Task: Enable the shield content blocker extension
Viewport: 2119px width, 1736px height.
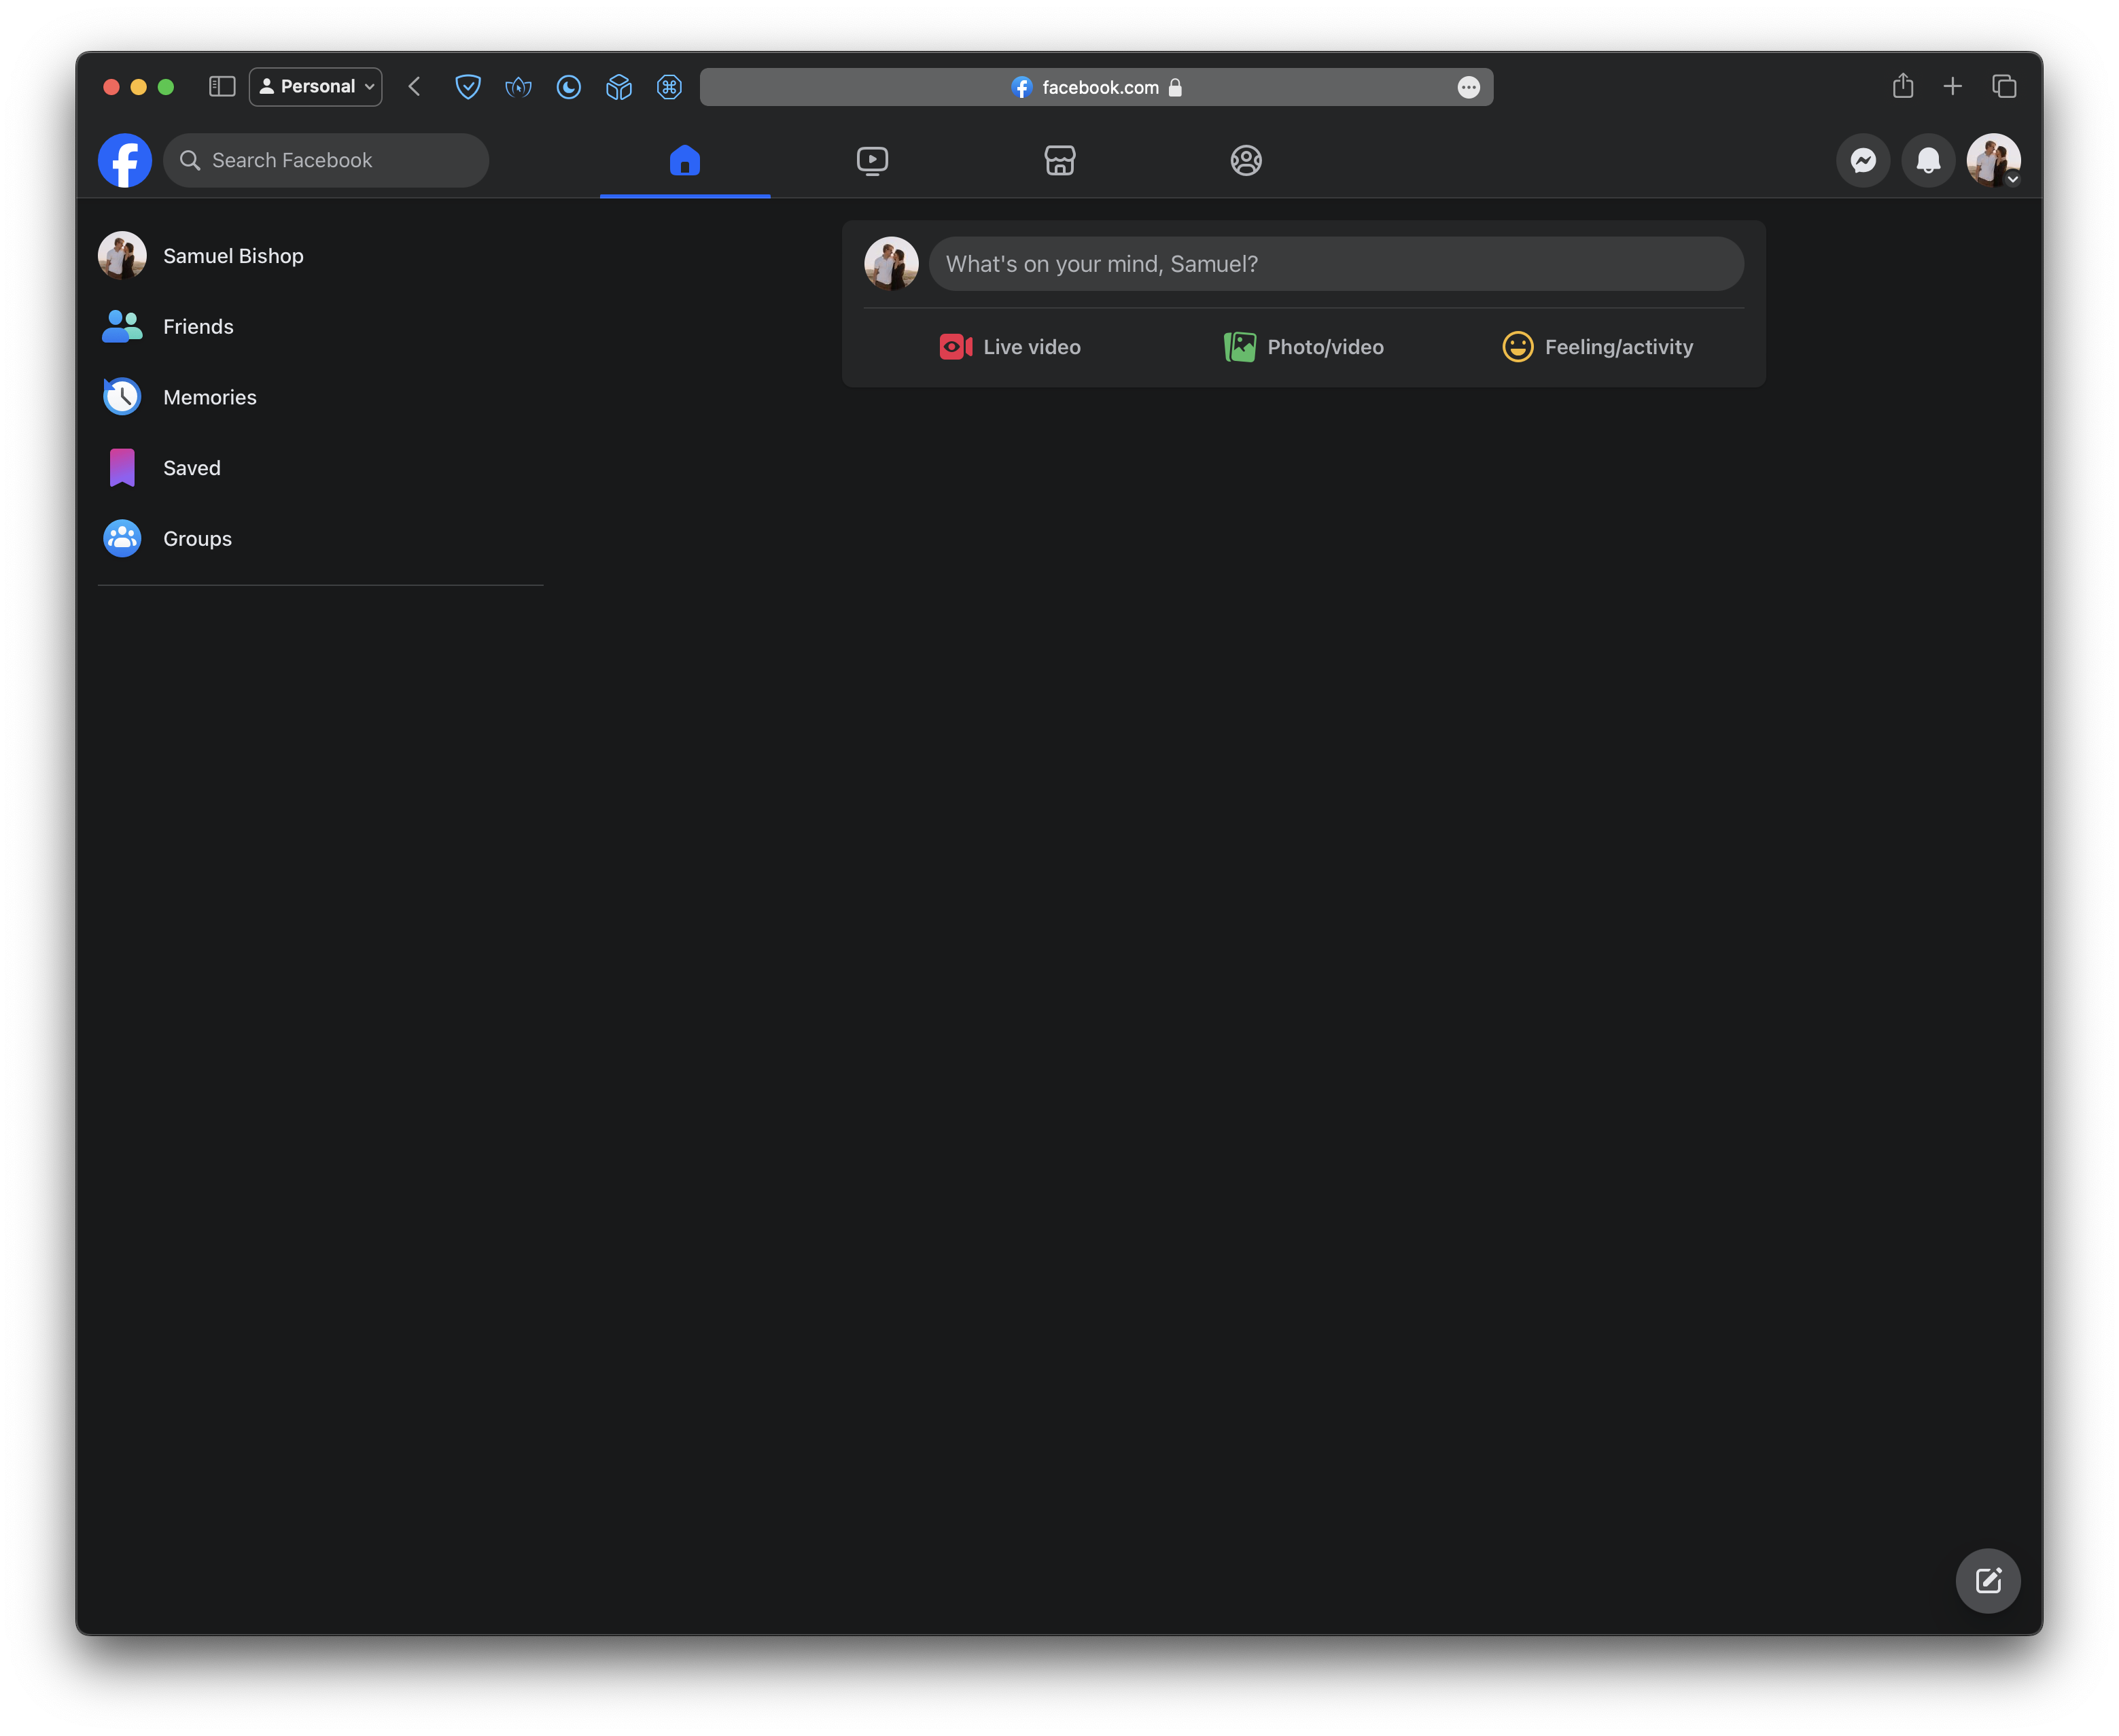Action: coord(468,87)
